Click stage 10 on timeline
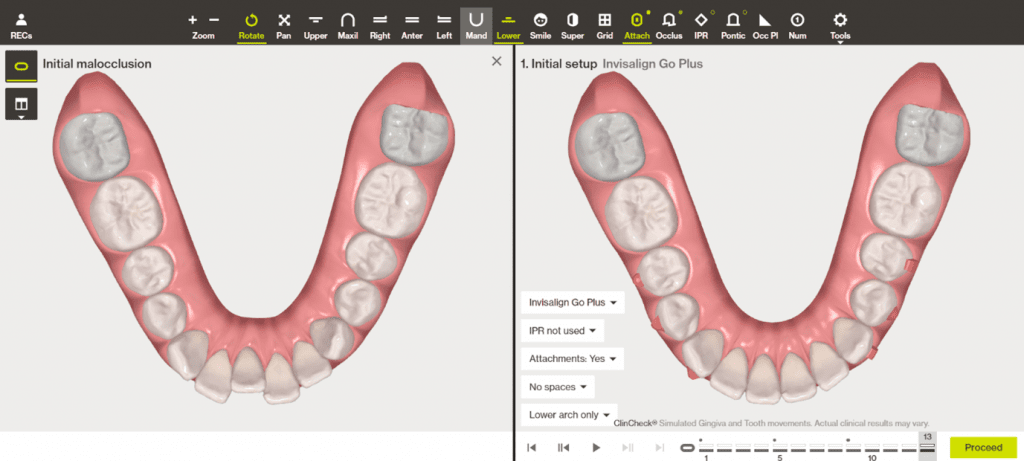Screen dimensions: 1024x461 click(872, 448)
